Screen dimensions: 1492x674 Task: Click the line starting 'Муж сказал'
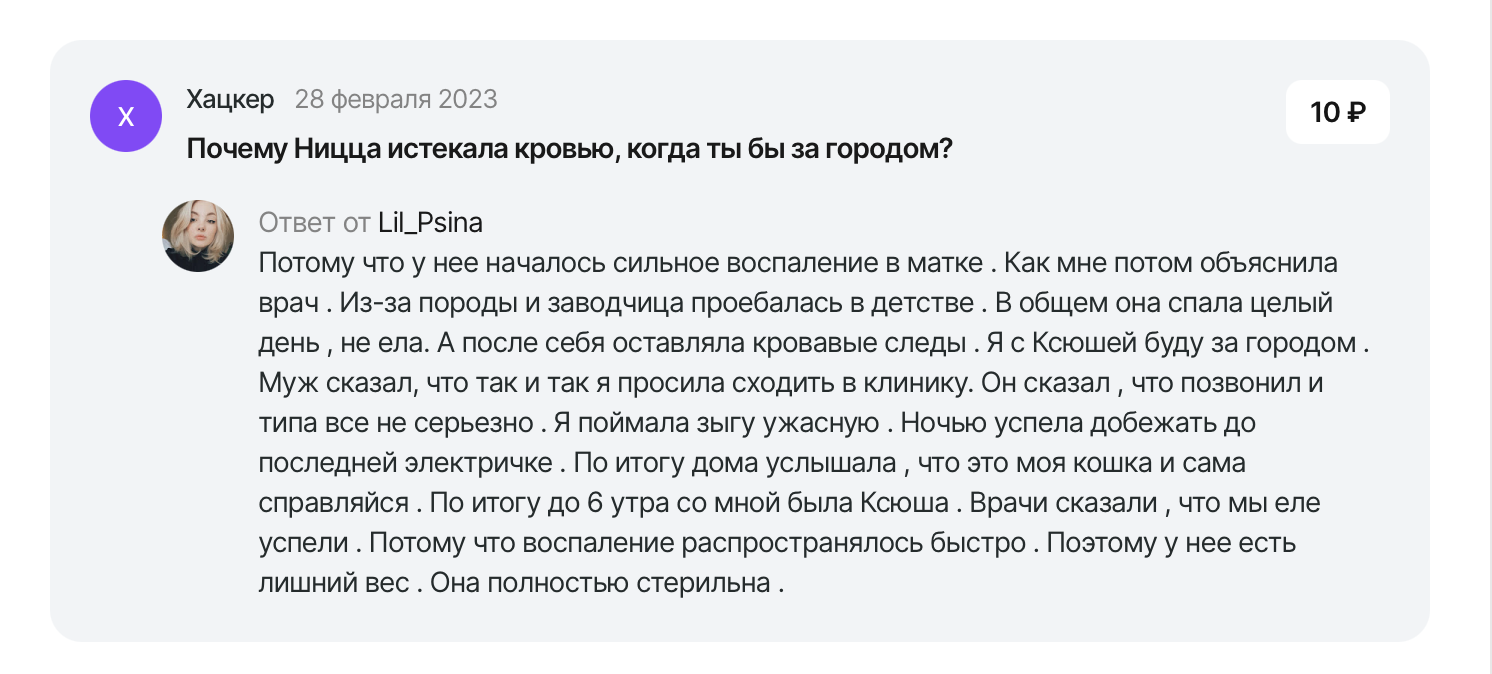791,383
